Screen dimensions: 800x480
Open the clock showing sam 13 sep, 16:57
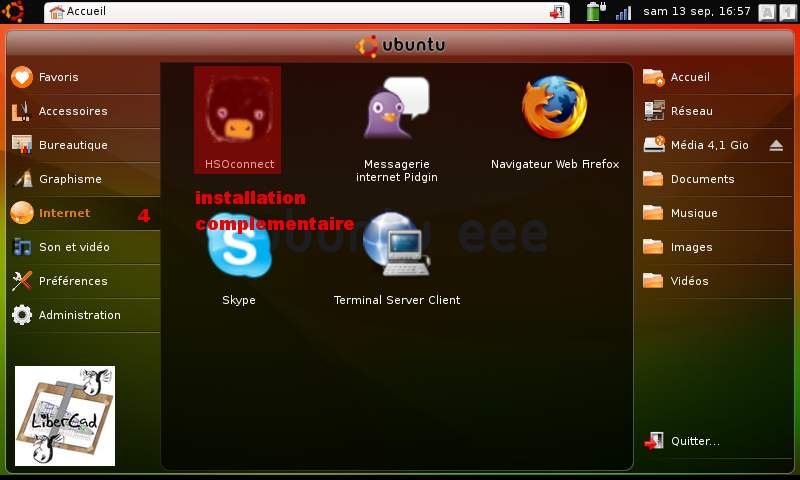(696, 11)
